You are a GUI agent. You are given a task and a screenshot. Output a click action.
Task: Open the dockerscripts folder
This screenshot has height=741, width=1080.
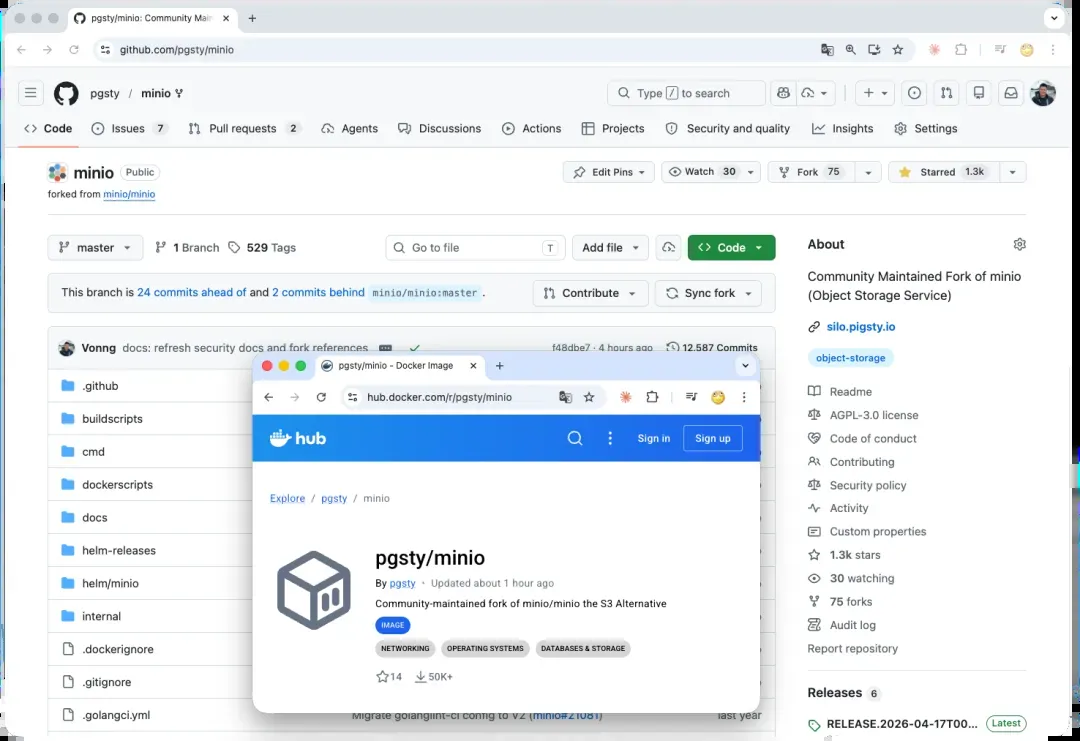click(117, 484)
